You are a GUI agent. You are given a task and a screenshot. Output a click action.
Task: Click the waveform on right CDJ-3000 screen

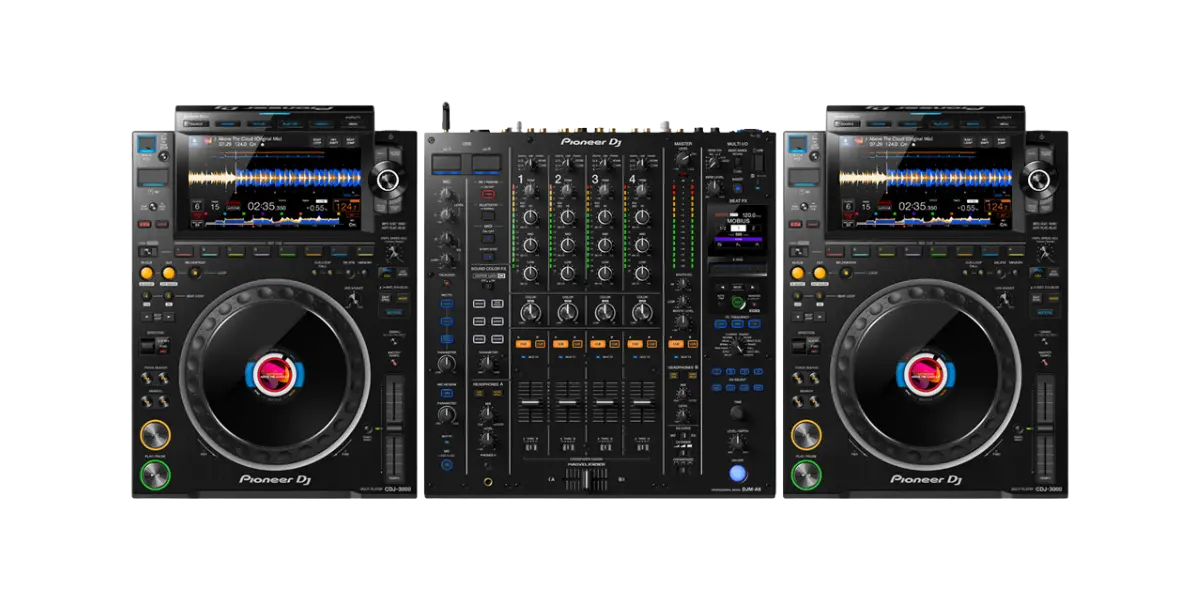click(x=925, y=178)
